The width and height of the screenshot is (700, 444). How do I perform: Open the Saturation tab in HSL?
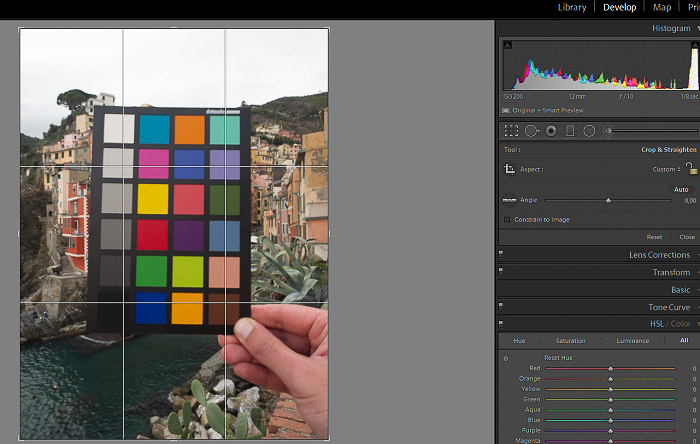tap(571, 340)
